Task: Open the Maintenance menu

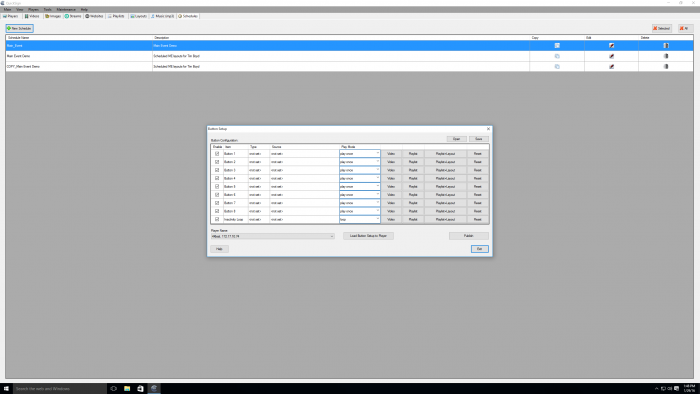Action: pos(66,9)
